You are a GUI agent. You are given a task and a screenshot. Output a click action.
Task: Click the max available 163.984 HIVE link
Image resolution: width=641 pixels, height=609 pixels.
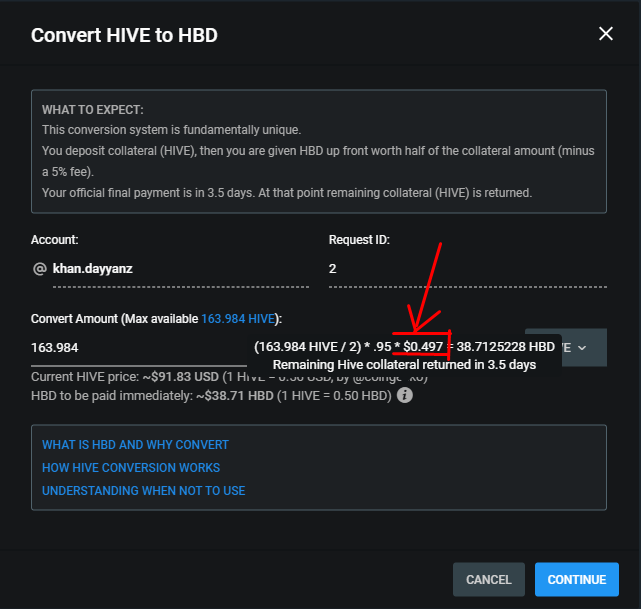[238, 318]
